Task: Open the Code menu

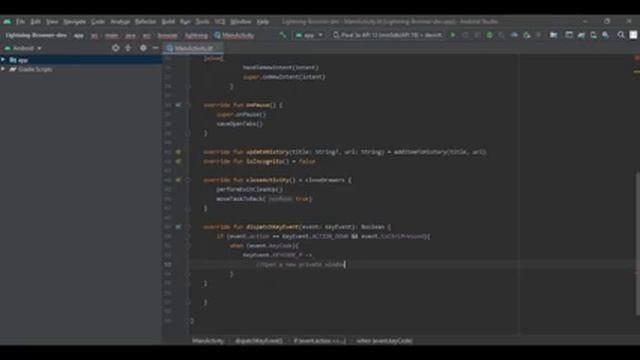Action: (x=98, y=22)
